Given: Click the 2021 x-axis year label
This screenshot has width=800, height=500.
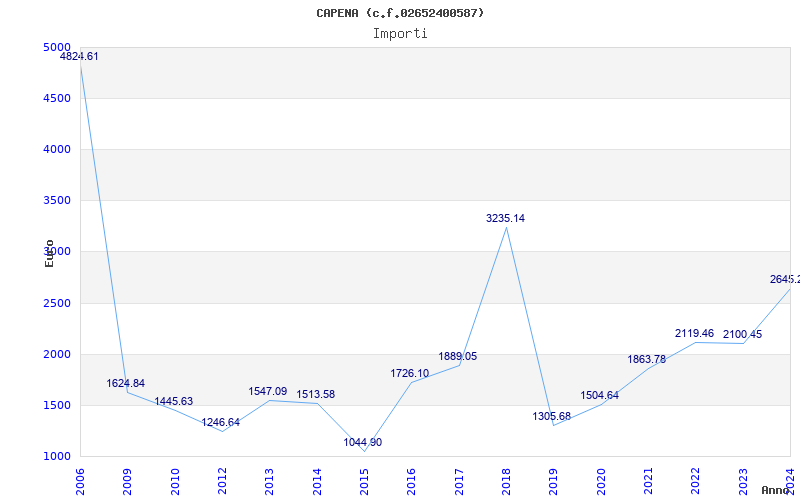Looking at the screenshot, I should pos(648,482).
